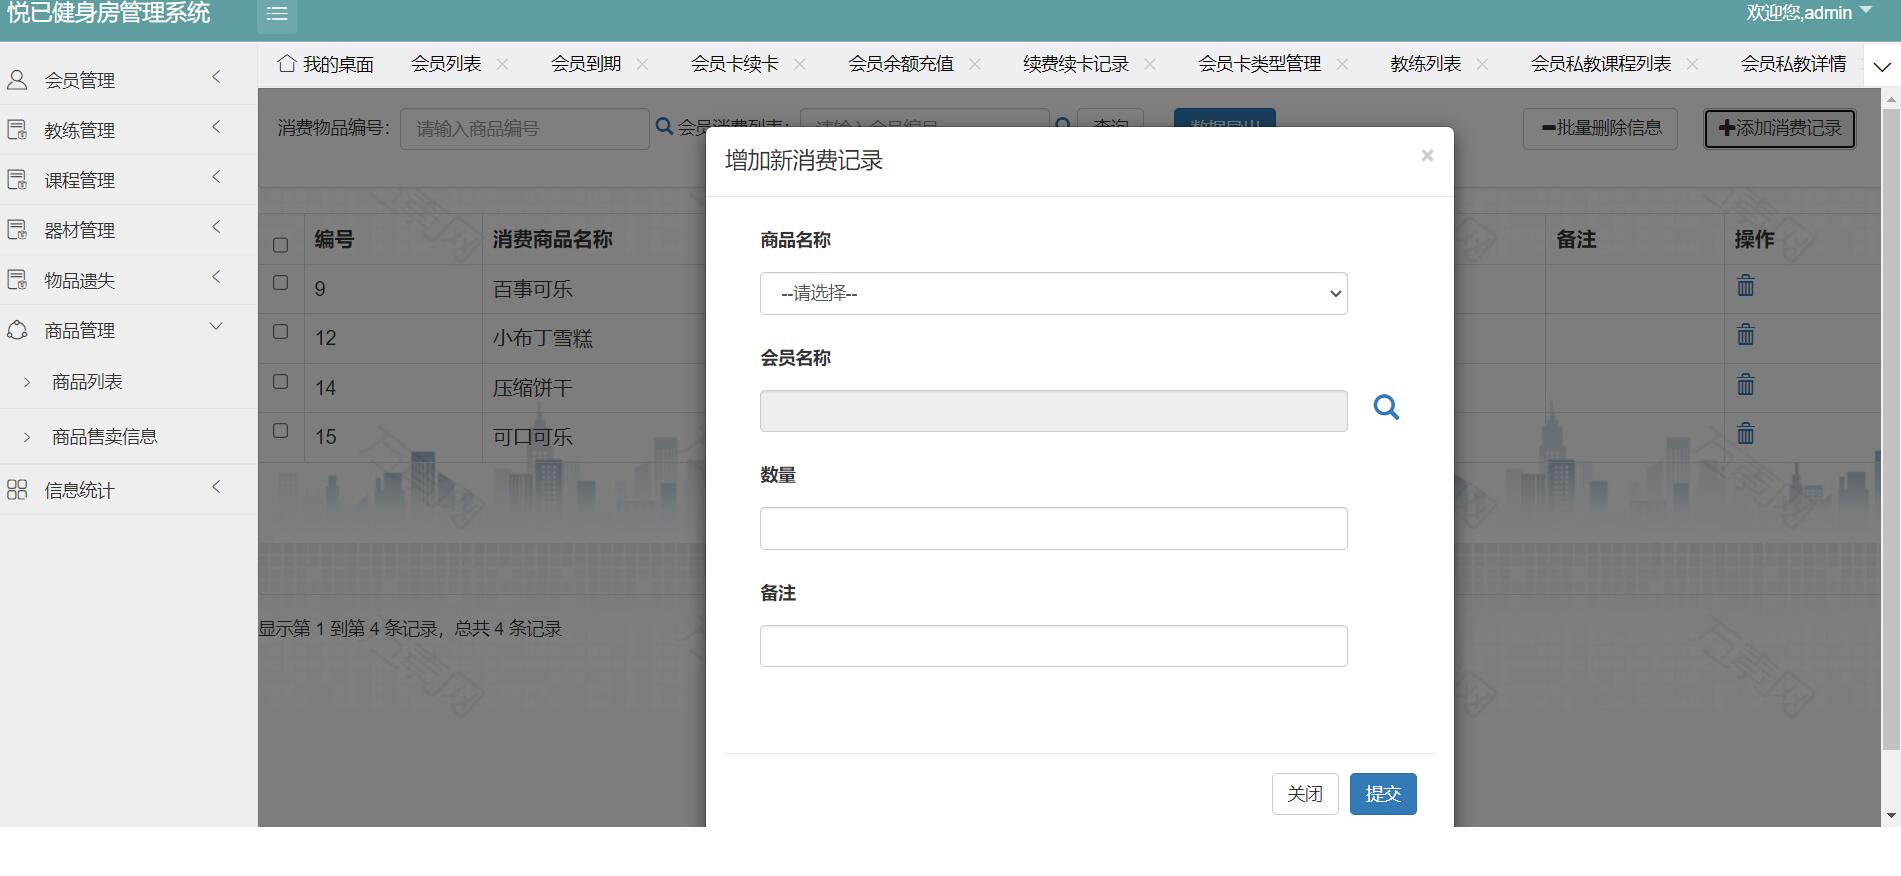
Task: Click the 批量删除信息 button
Action: (x=1600, y=129)
